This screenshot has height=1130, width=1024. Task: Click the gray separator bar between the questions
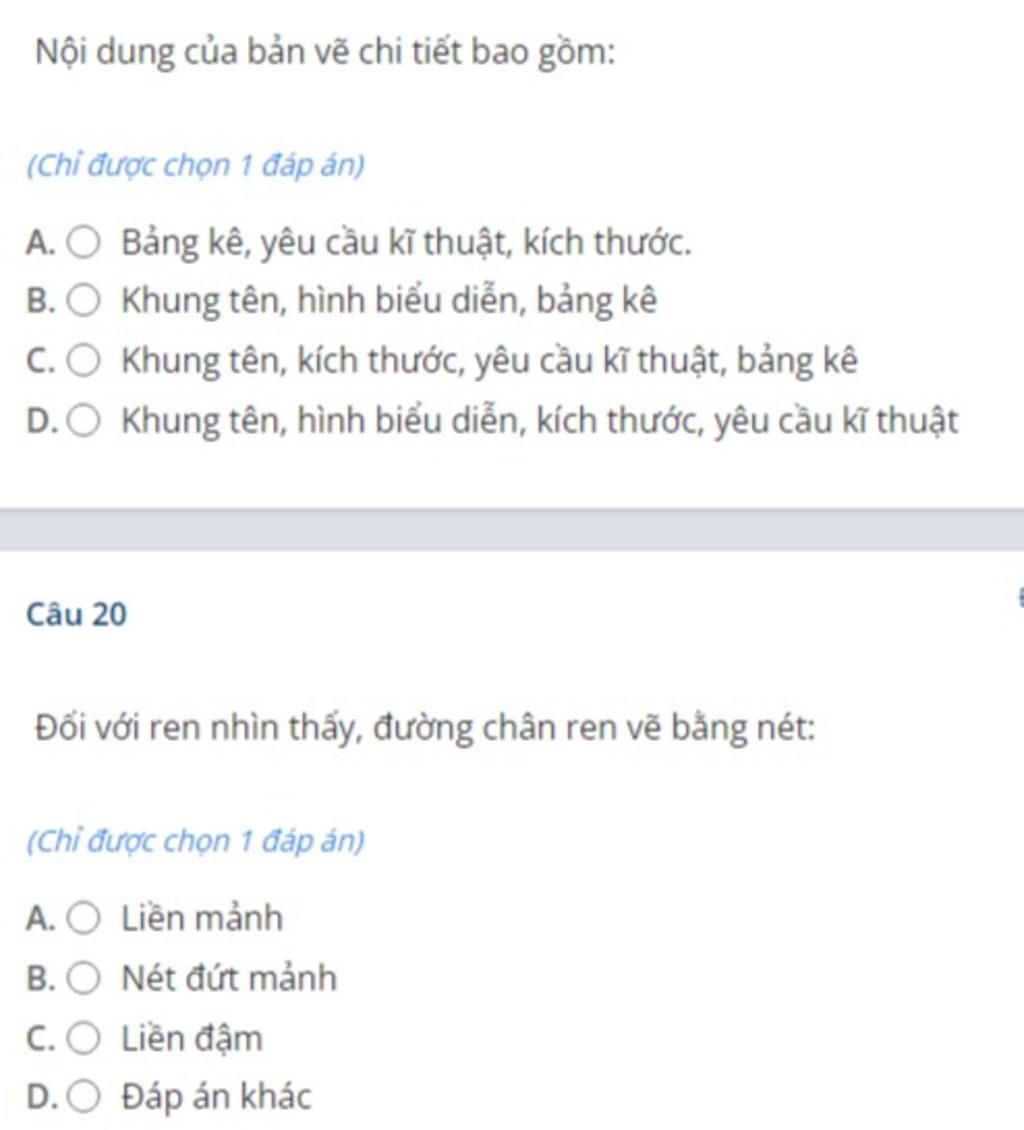coord(512,530)
